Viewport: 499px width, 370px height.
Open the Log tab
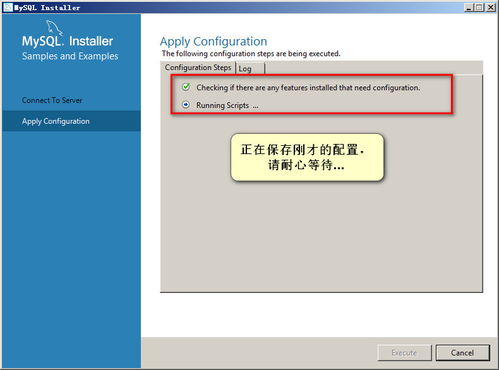pos(250,69)
